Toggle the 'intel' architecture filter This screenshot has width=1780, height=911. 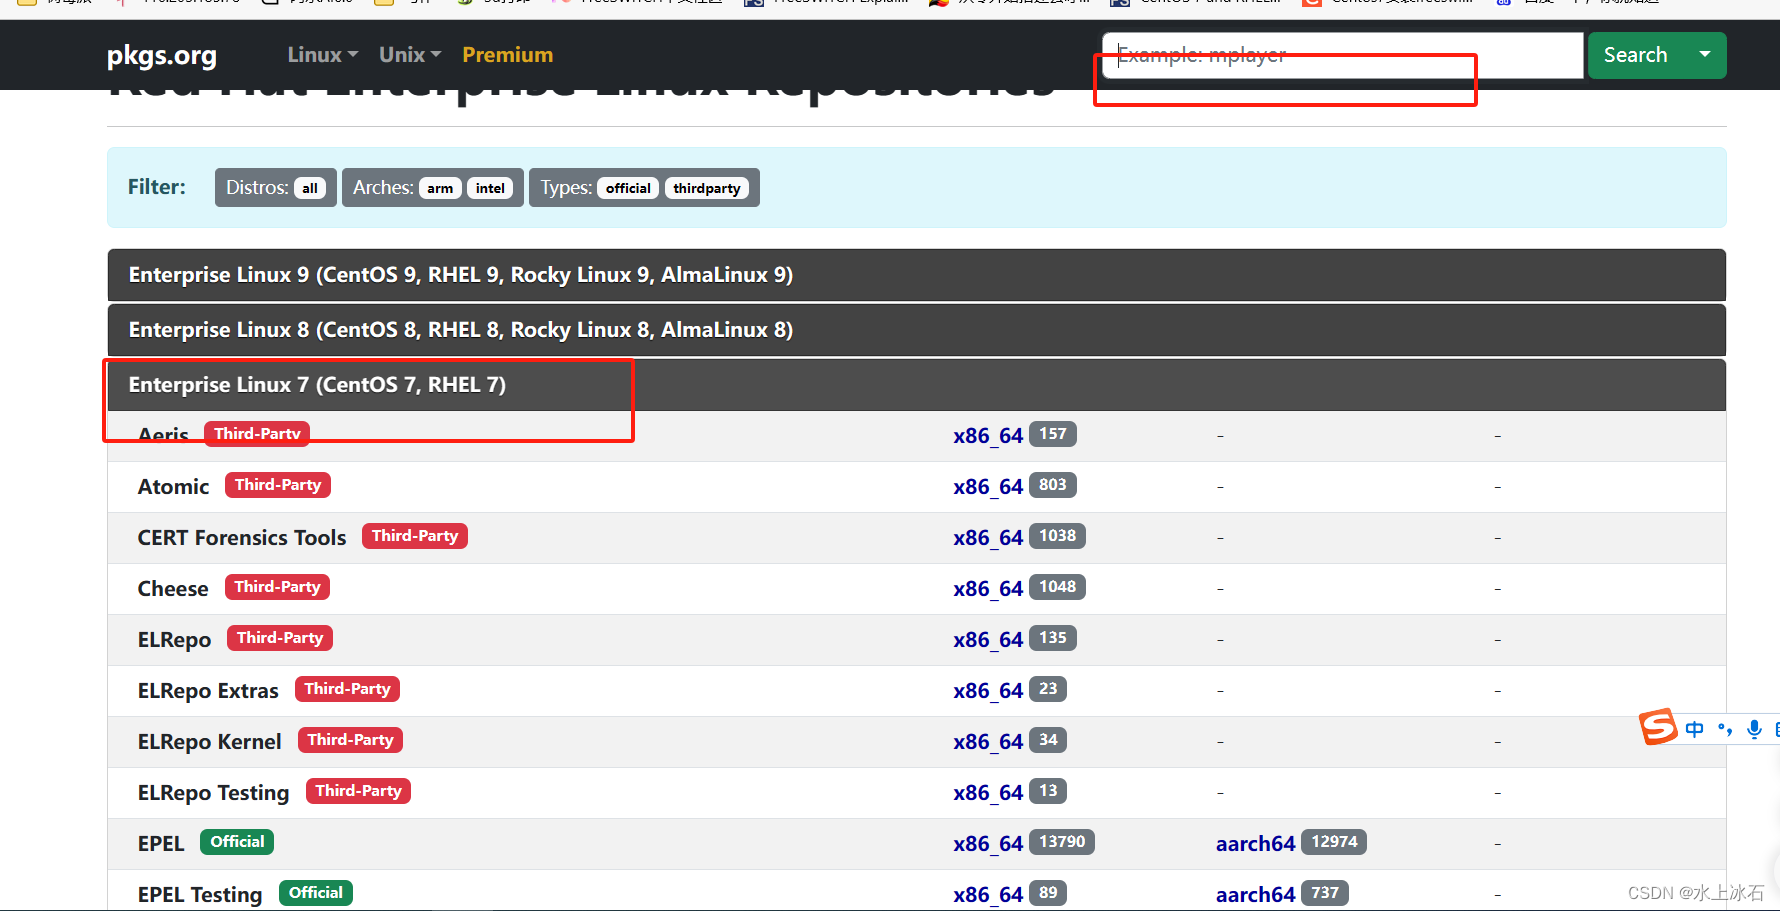pyautogui.click(x=490, y=188)
